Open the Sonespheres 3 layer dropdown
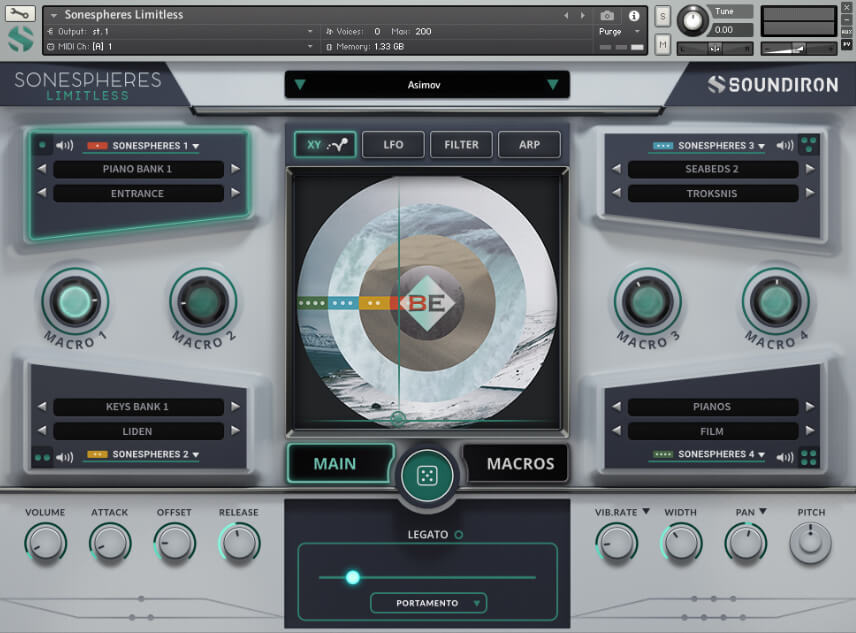856x633 pixels. (x=709, y=146)
